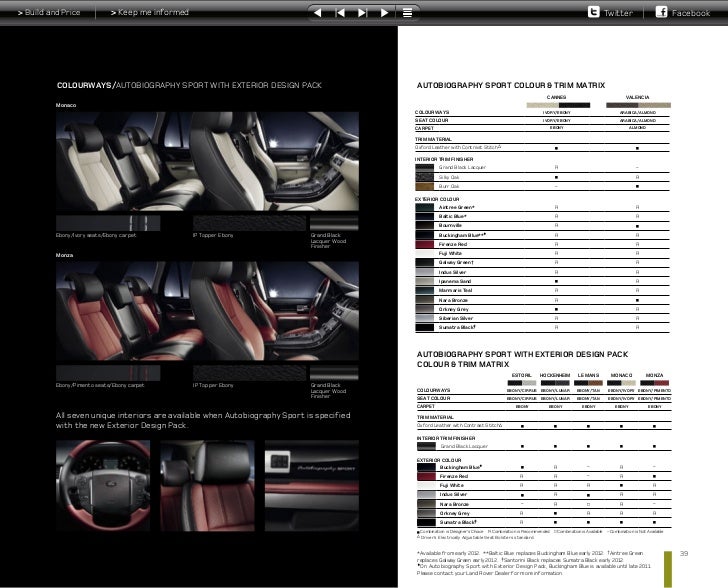The width and height of the screenshot is (728, 588).
Task: Select the 'Baltic Blue' label
Action: coord(453,216)
